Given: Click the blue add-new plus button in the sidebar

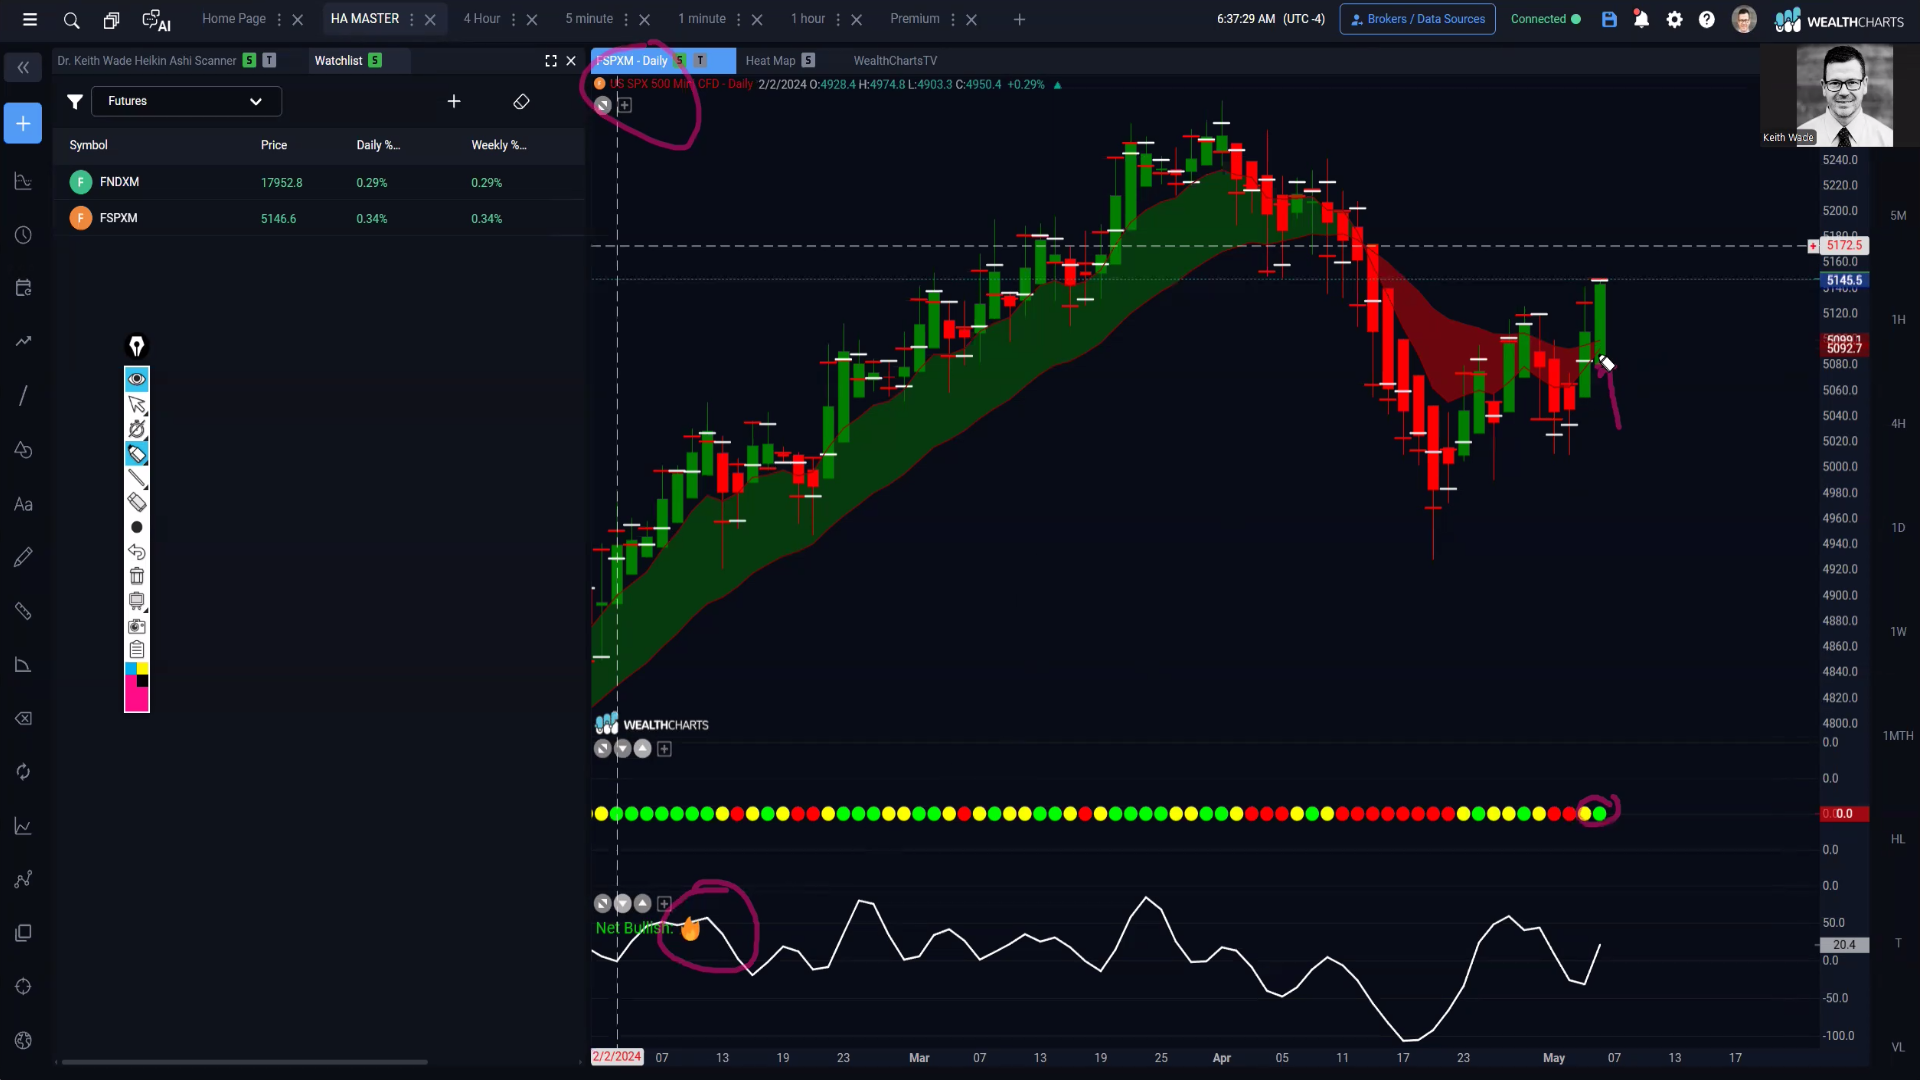Looking at the screenshot, I should coord(23,123).
